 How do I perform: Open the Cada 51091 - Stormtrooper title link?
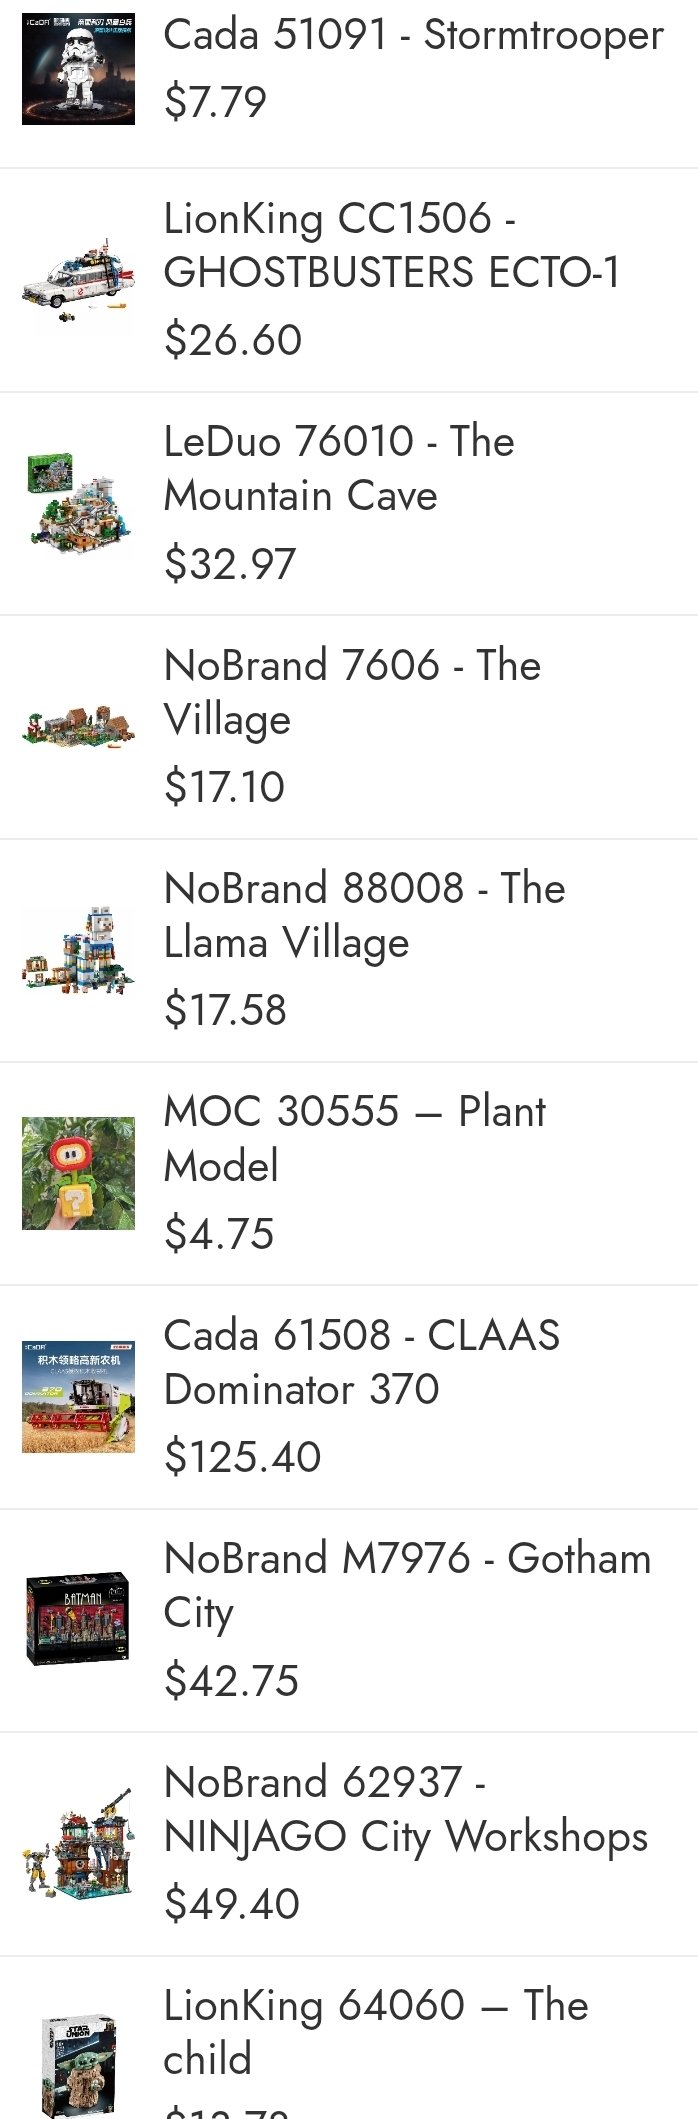click(x=413, y=36)
